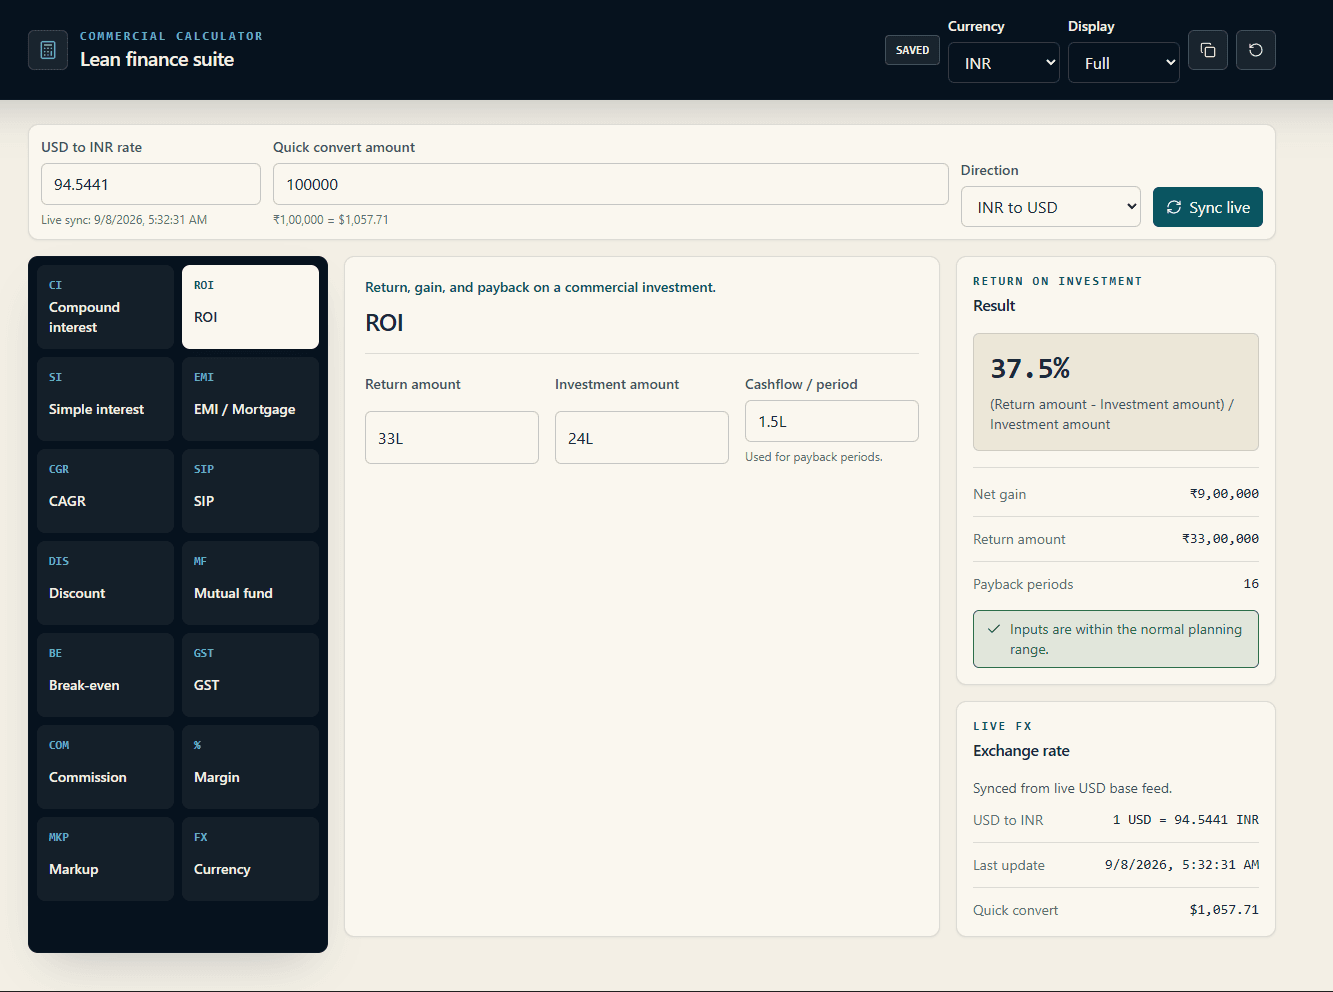Open the Direction dropdown
This screenshot has width=1333, height=992.
(x=1051, y=207)
